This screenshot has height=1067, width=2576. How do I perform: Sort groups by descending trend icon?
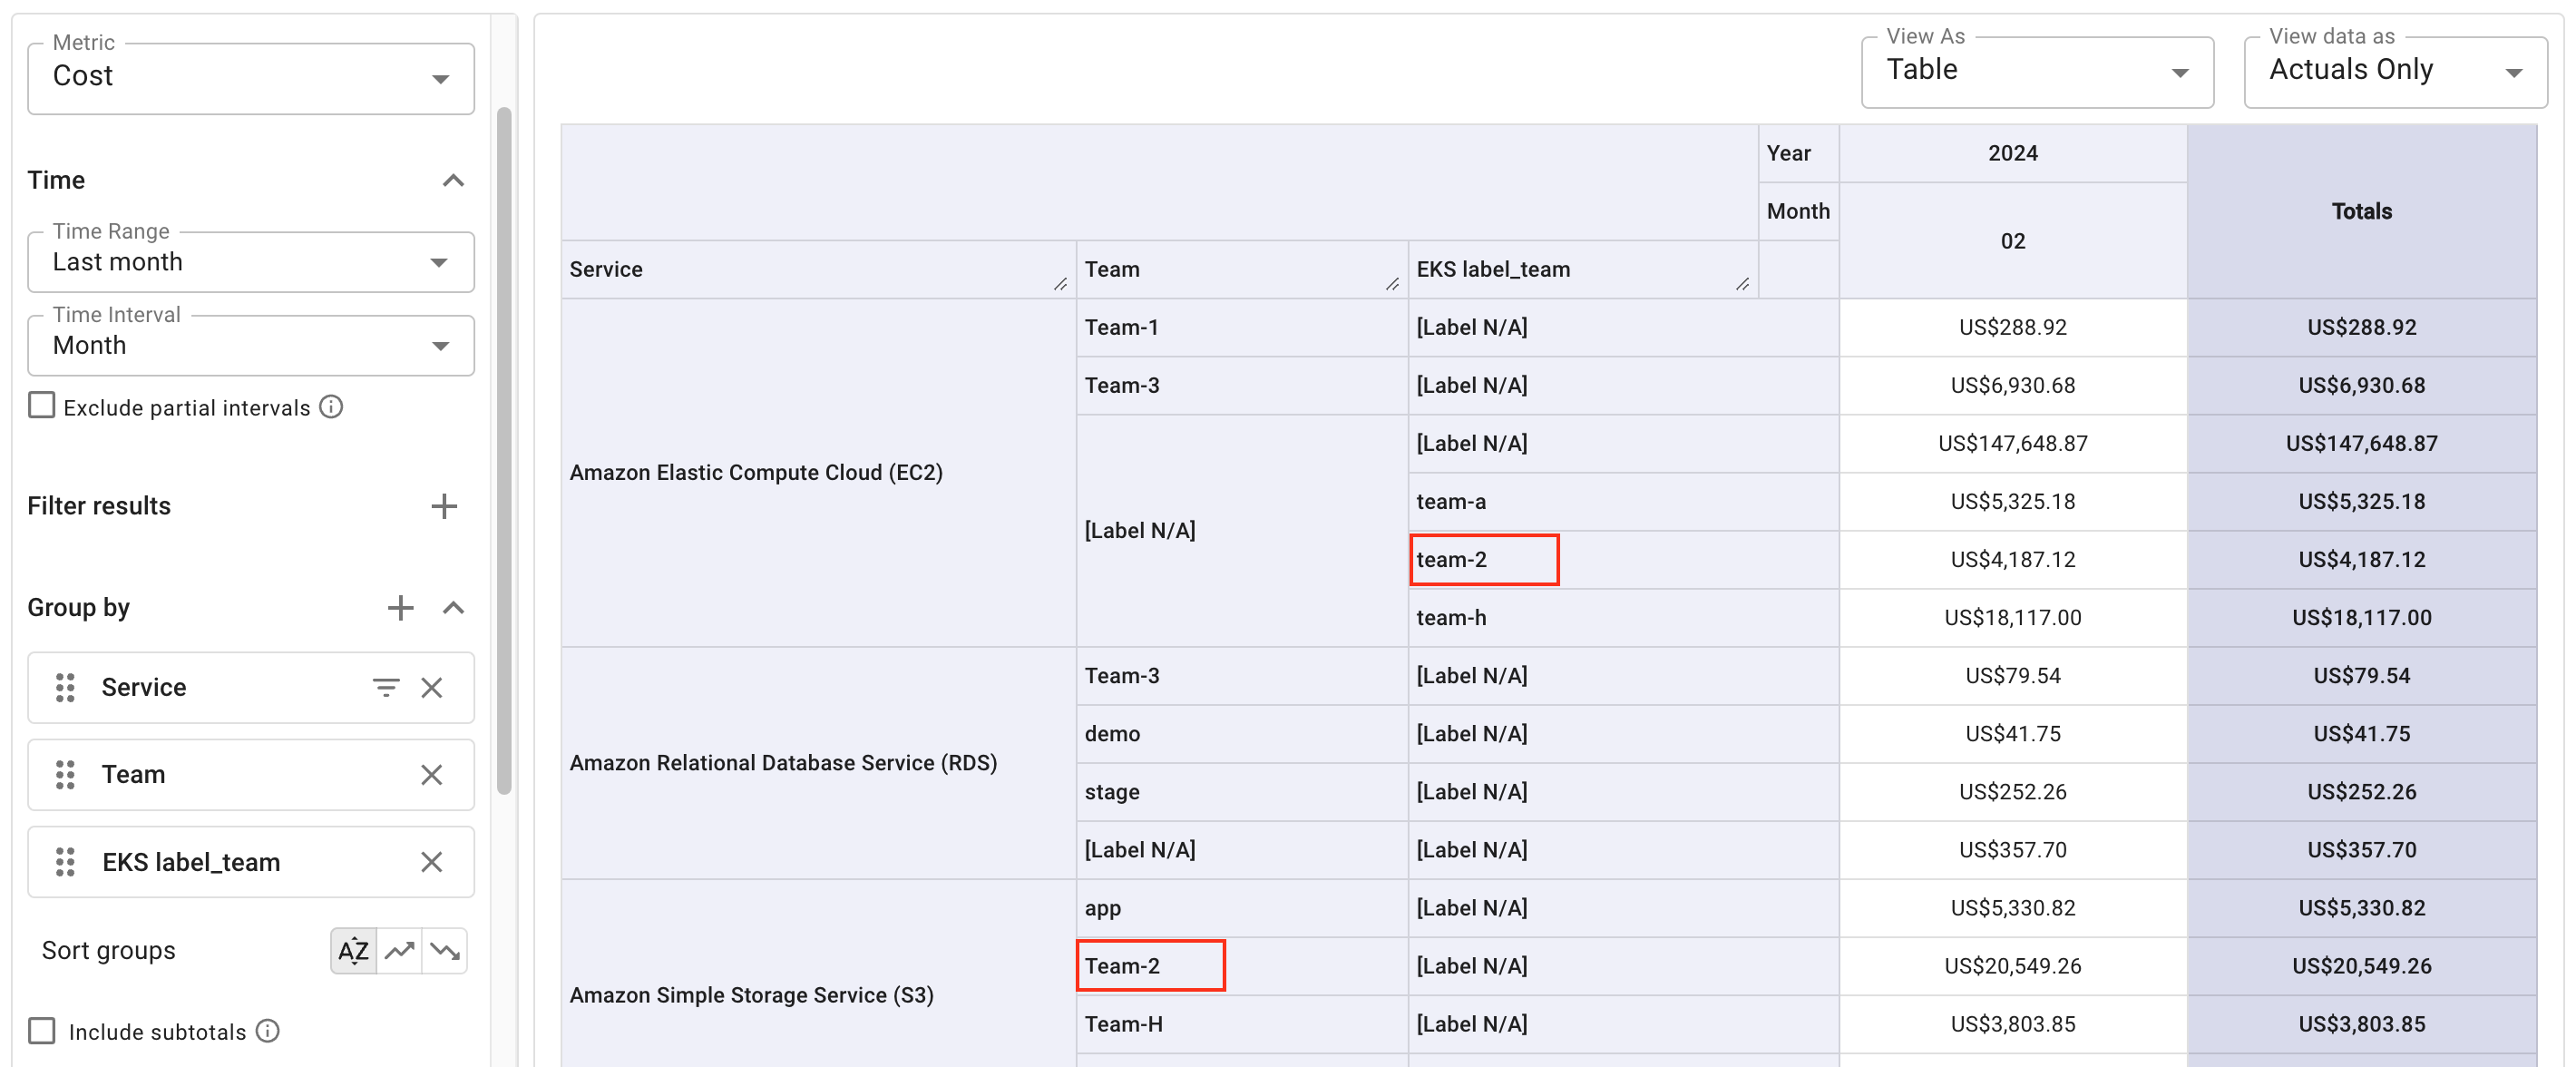[x=445, y=950]
